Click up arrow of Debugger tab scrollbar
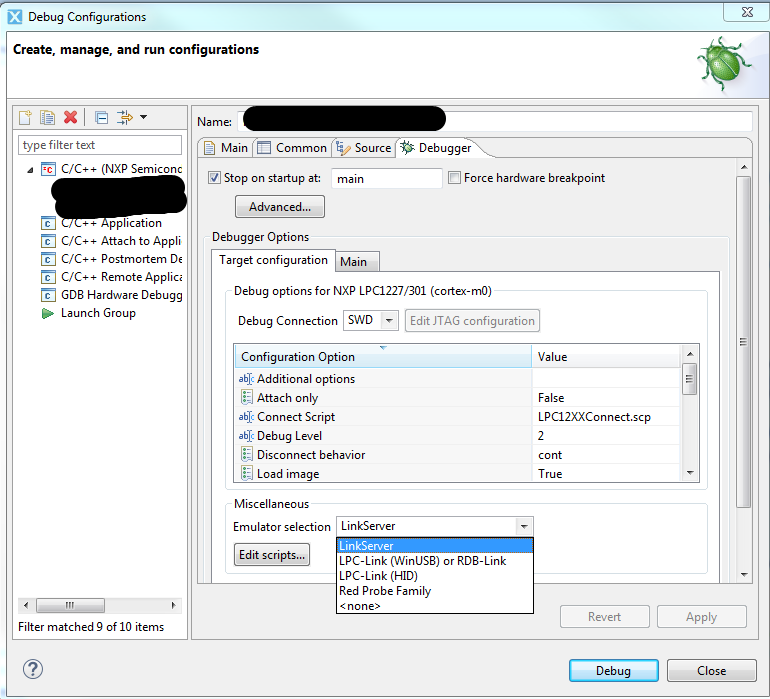Screen dimensions: 770x699 [x=744, y=167]
